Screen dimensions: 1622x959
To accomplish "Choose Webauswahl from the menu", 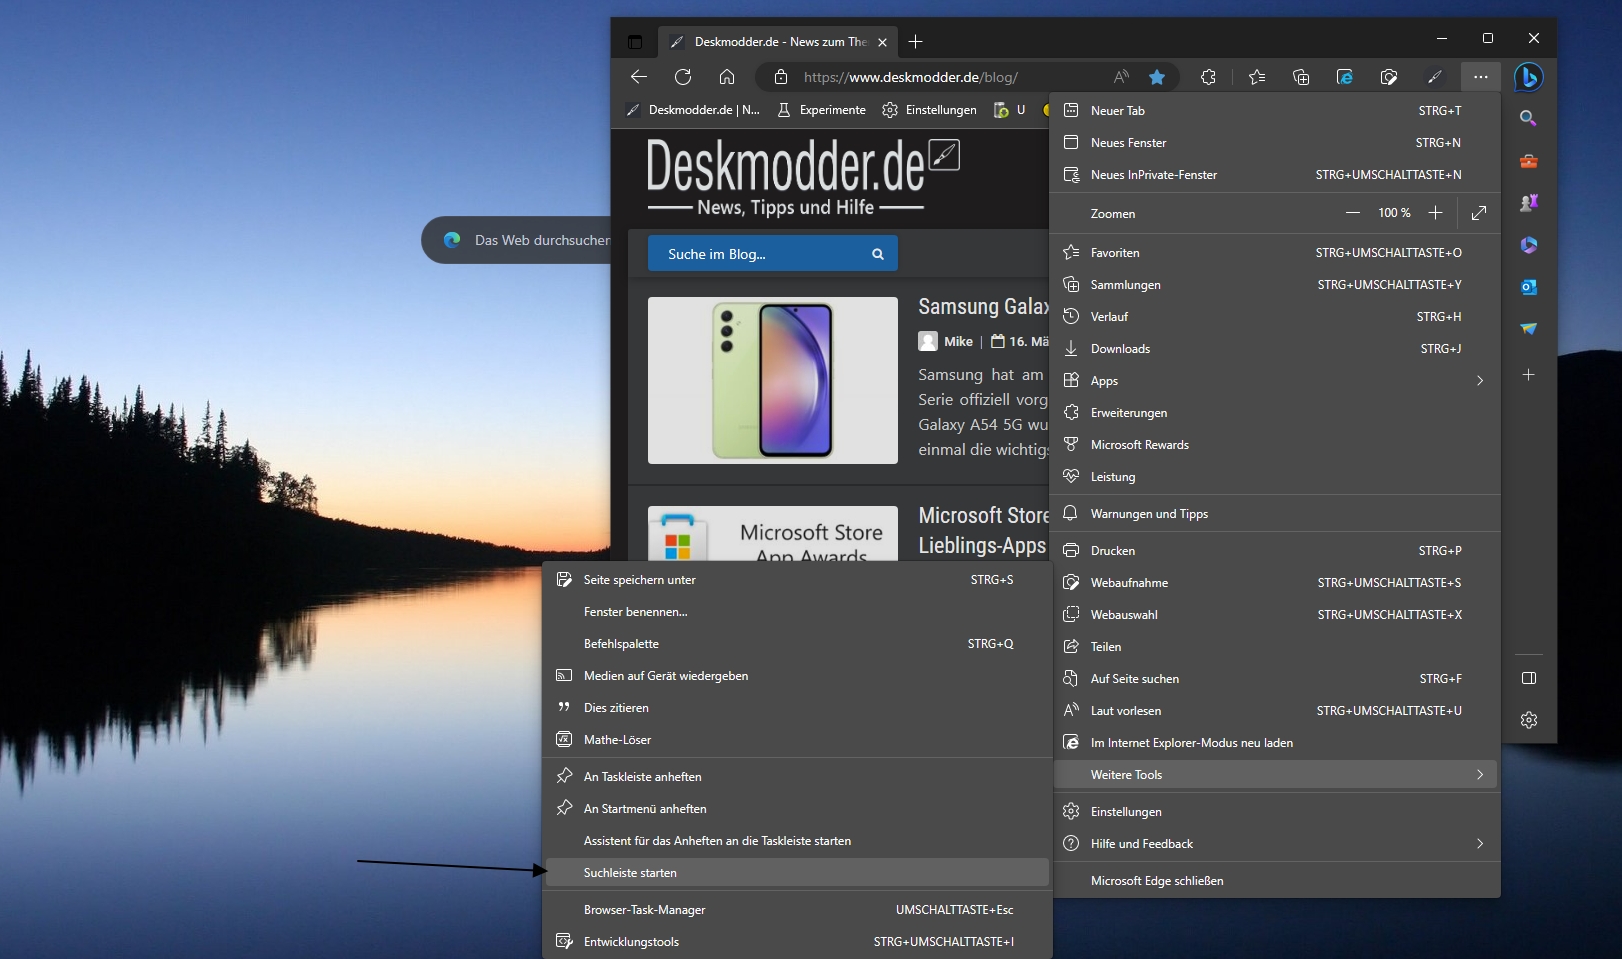I will point(1276,615).
